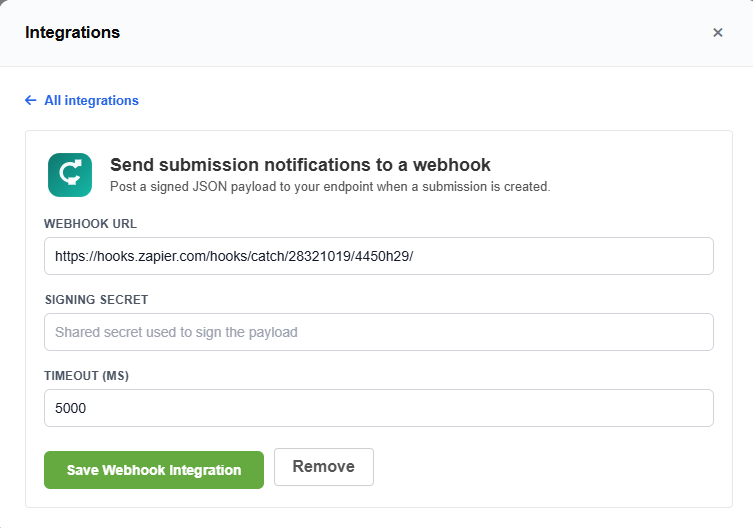The height and width of the screenshot is (528, 753).
Task: Place cursor in the hooks.zapier.com URL text
Action: point(234,256)
